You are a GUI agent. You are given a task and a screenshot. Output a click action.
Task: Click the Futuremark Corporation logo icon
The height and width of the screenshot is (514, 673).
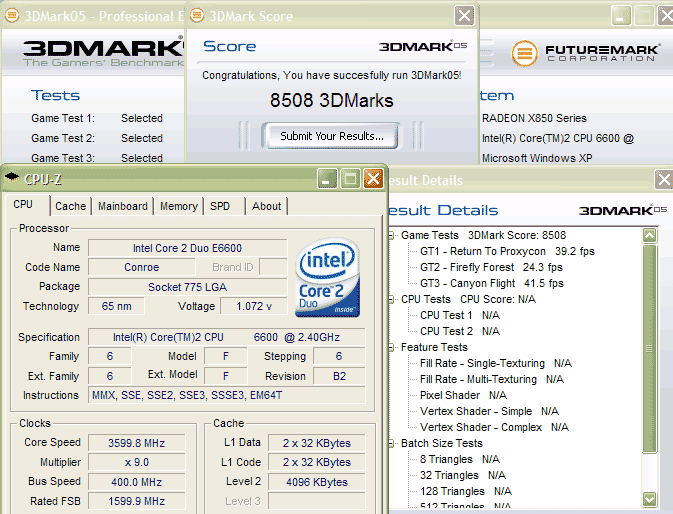524,53
